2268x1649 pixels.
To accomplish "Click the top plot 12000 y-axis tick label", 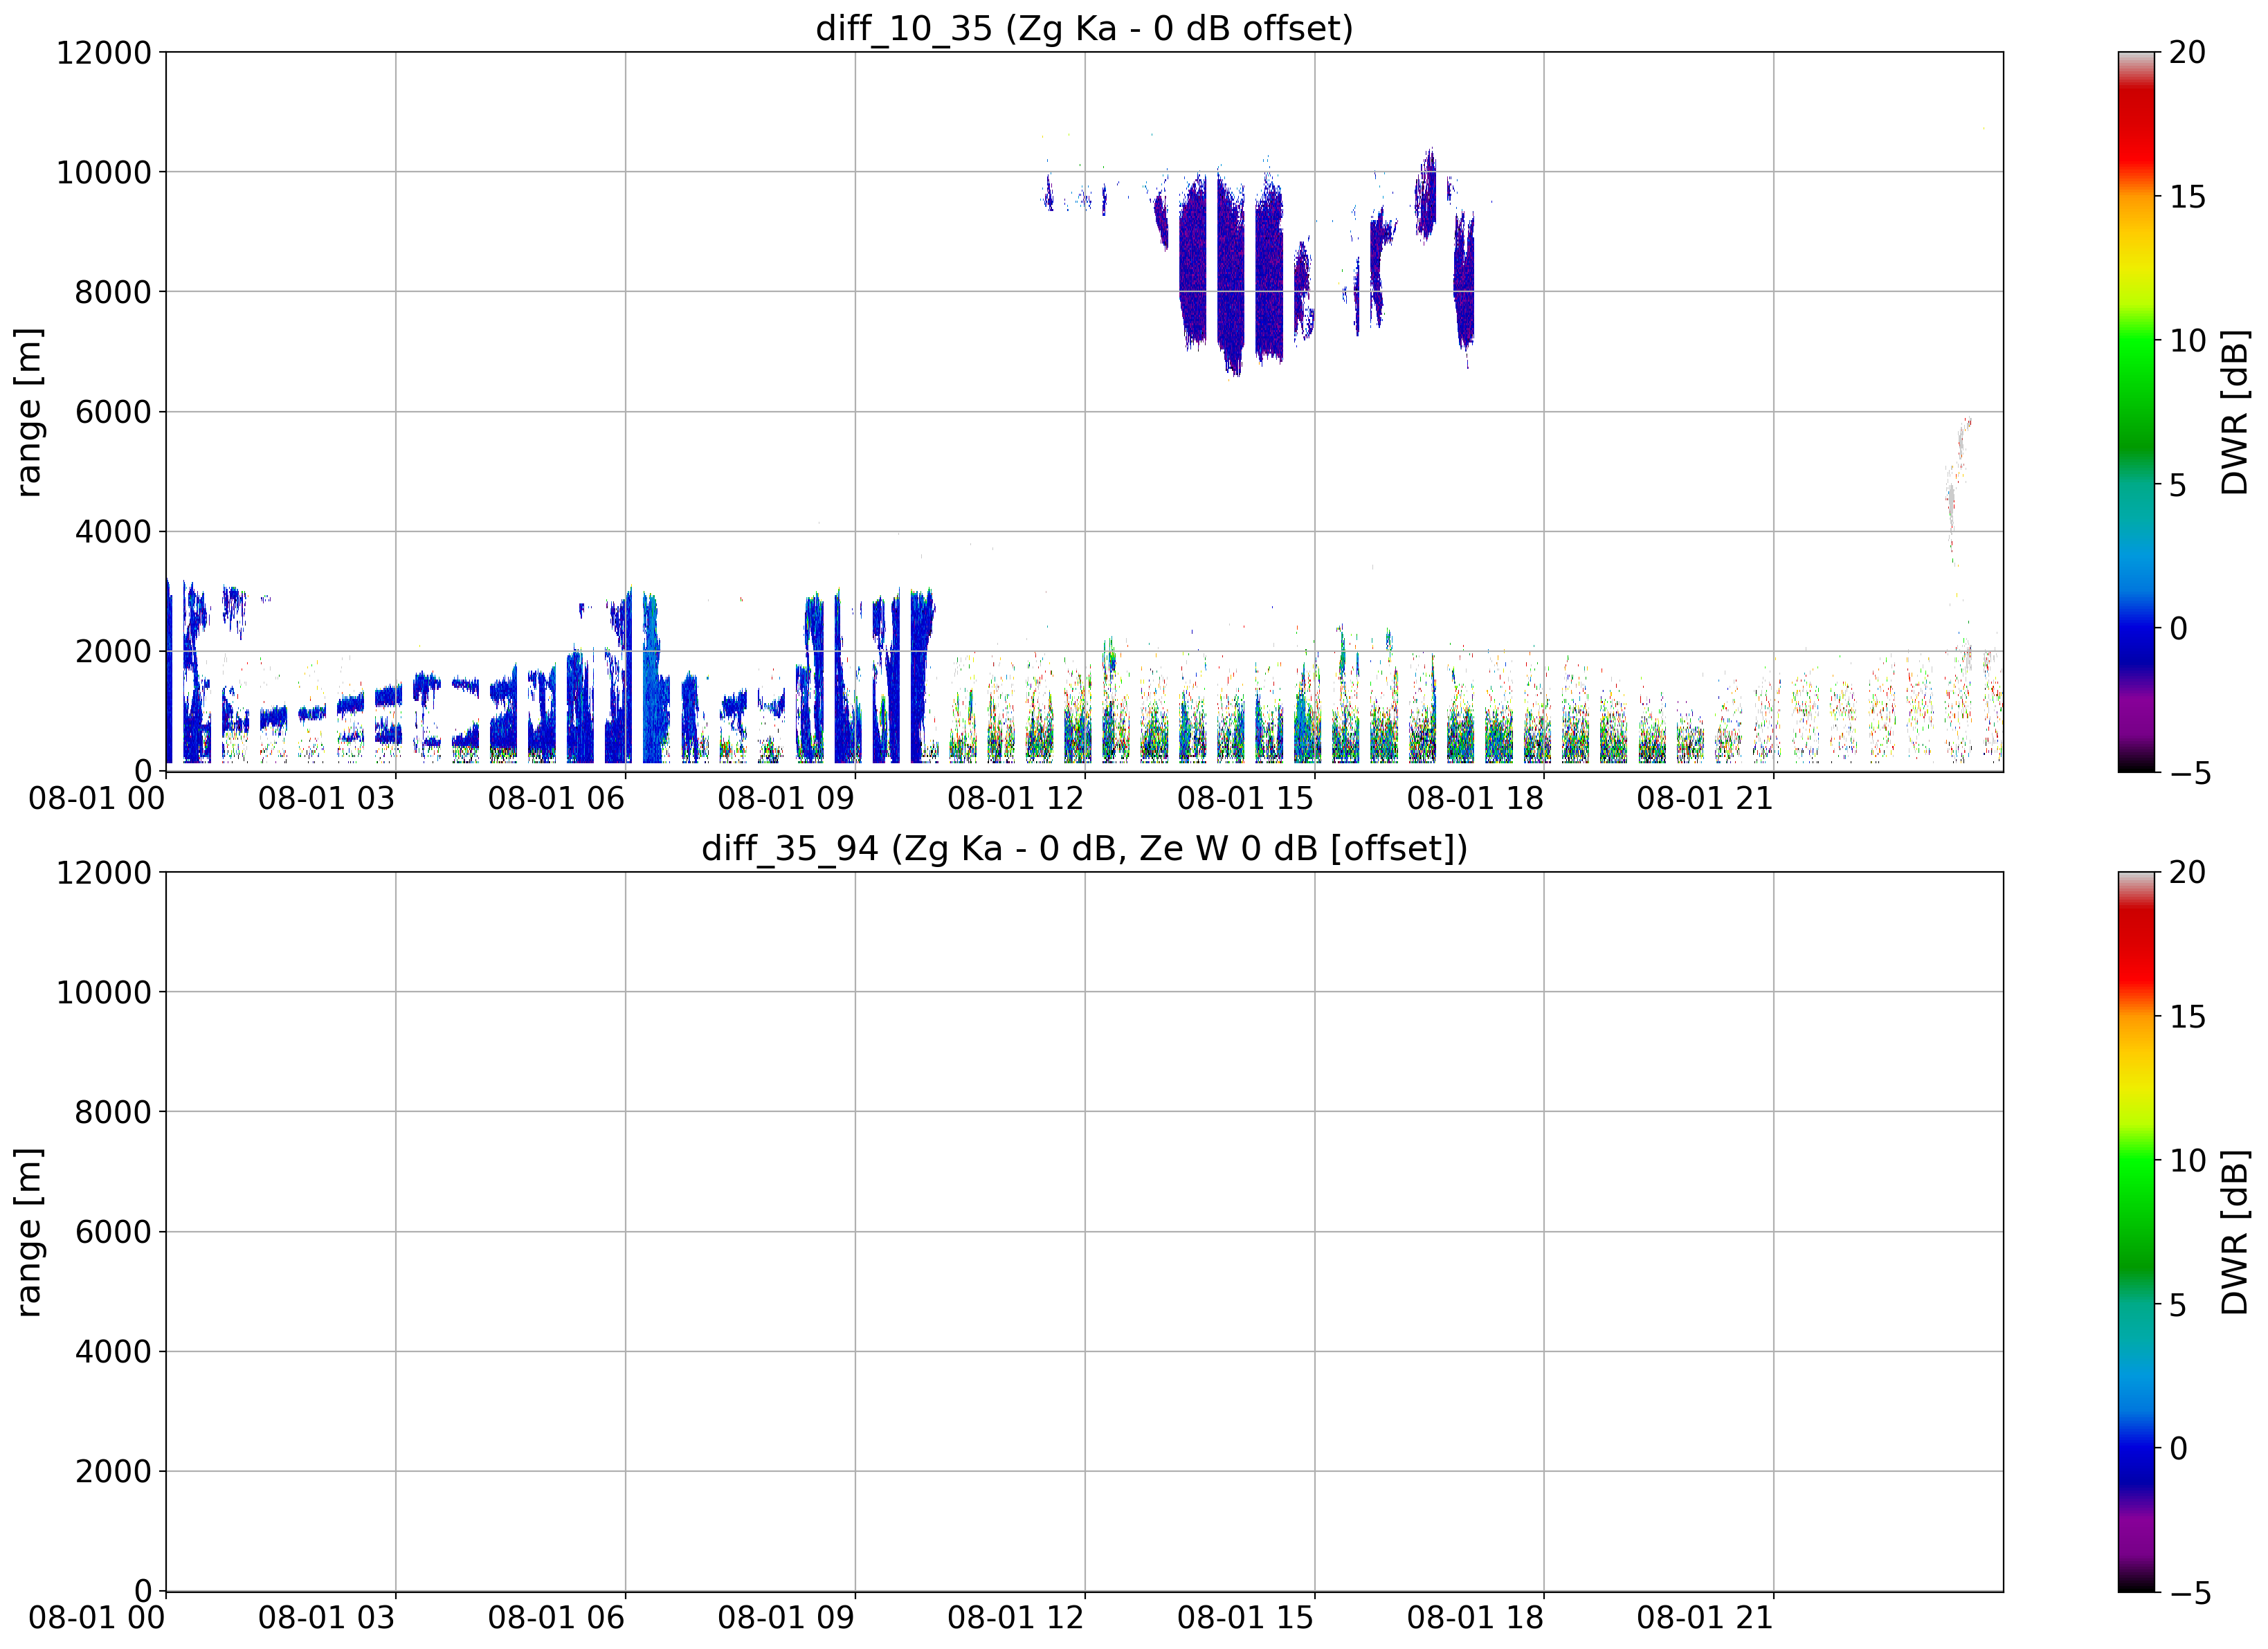I will pos(104,52).
